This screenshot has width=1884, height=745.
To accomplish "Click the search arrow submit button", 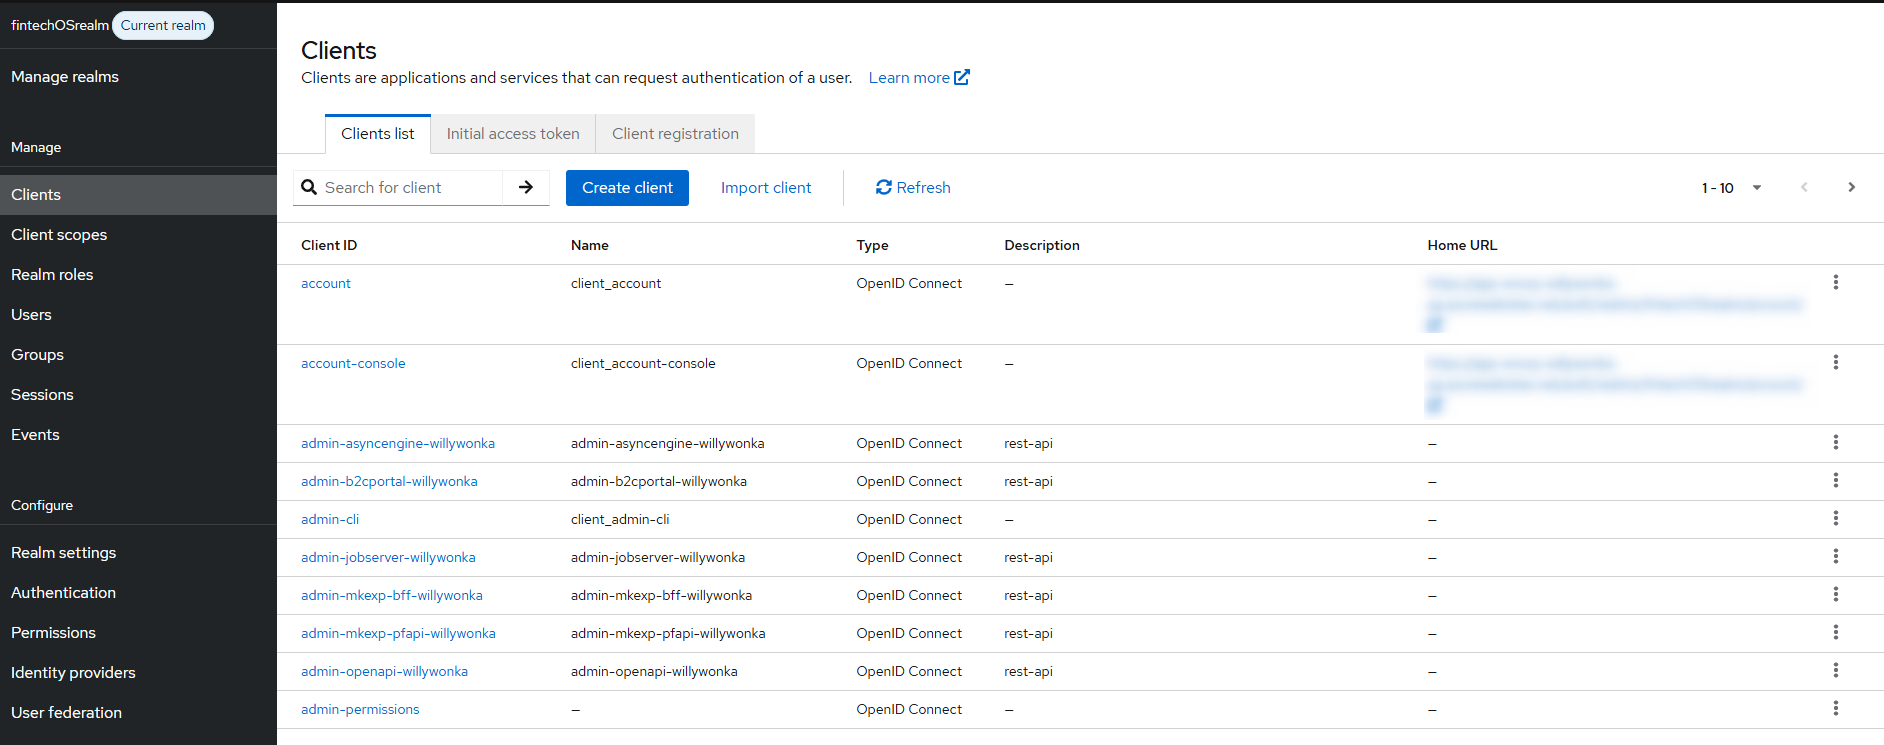I will pyautogui.click(x=525, y=188).
